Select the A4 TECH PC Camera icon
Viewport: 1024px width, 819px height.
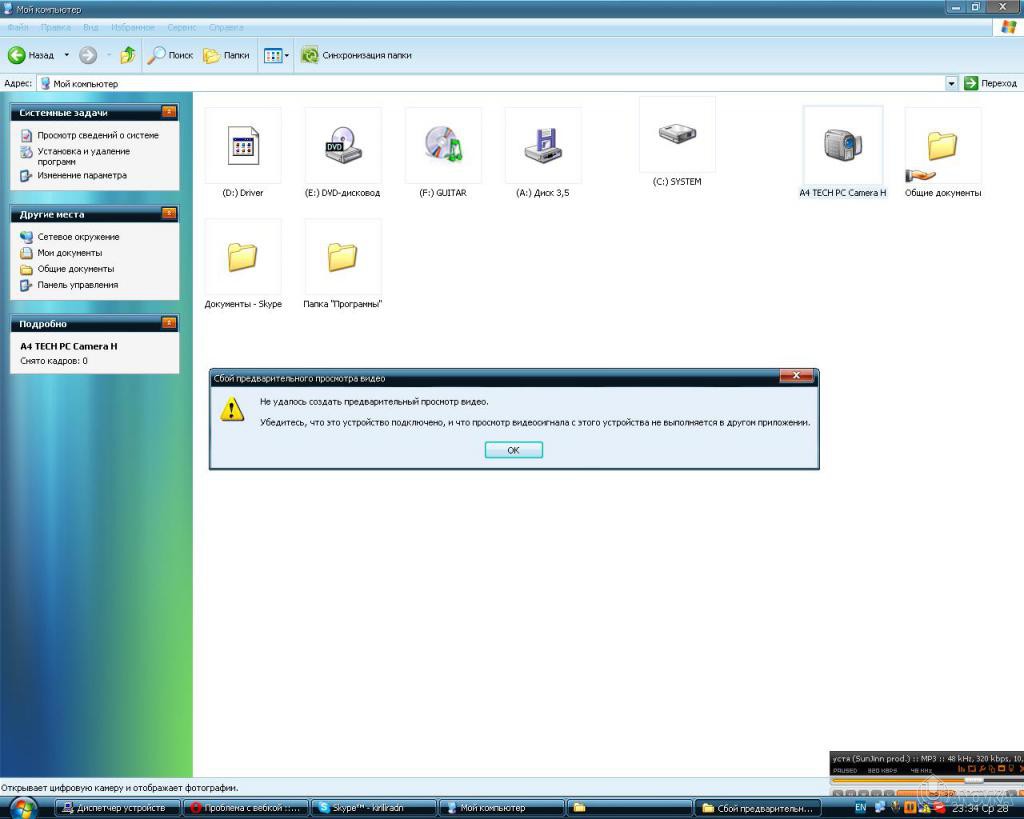[x=843, y=146]
